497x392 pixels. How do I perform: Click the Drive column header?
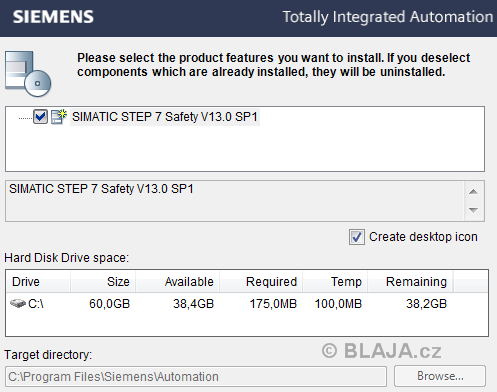(38, 282)
